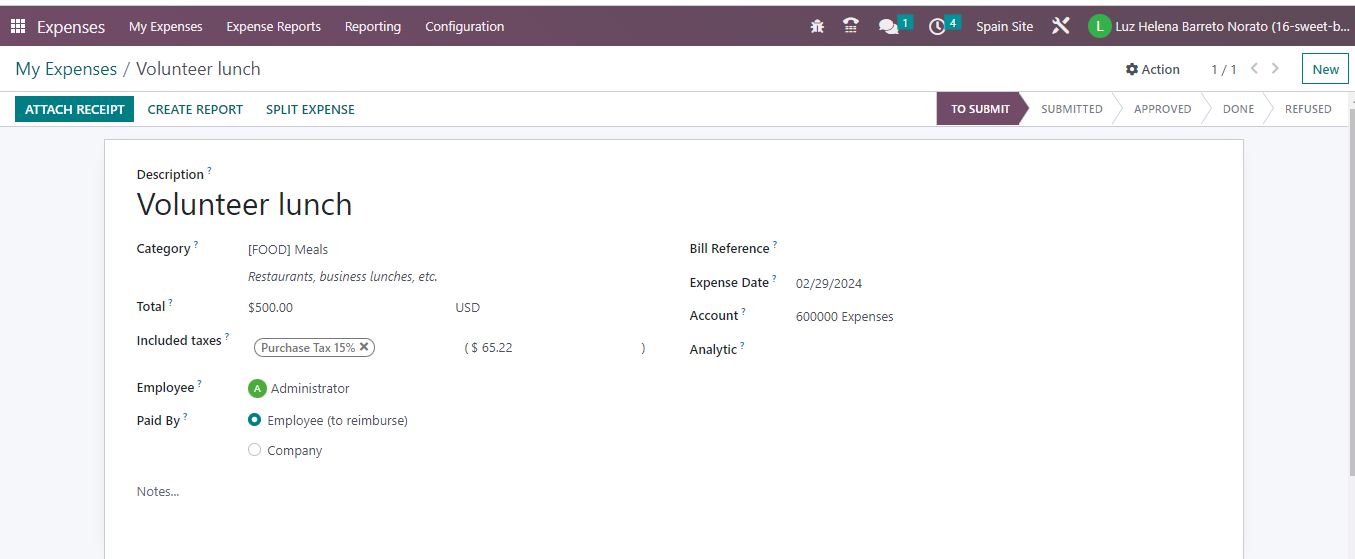
Task: Click the New button
Action: pos(1325,69)
